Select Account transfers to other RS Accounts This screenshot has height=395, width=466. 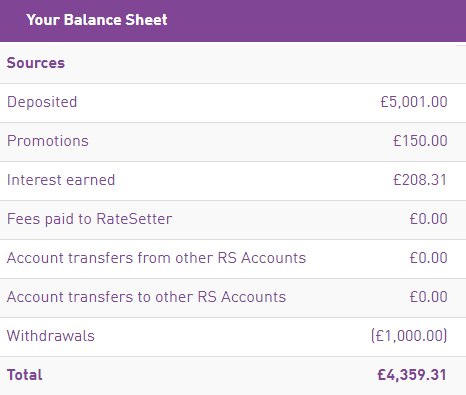[146, 297]
